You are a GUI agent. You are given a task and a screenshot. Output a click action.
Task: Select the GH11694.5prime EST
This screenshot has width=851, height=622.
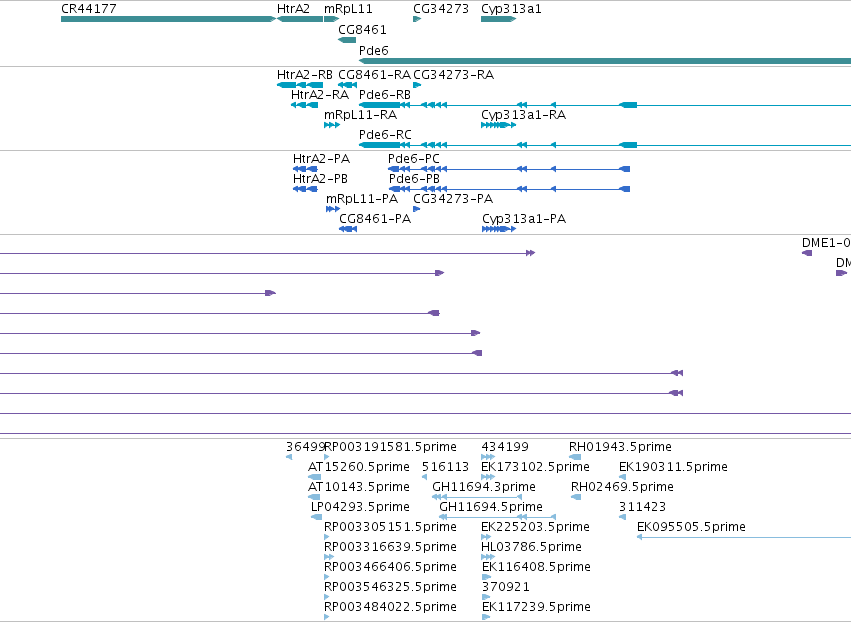pos(497,517)
